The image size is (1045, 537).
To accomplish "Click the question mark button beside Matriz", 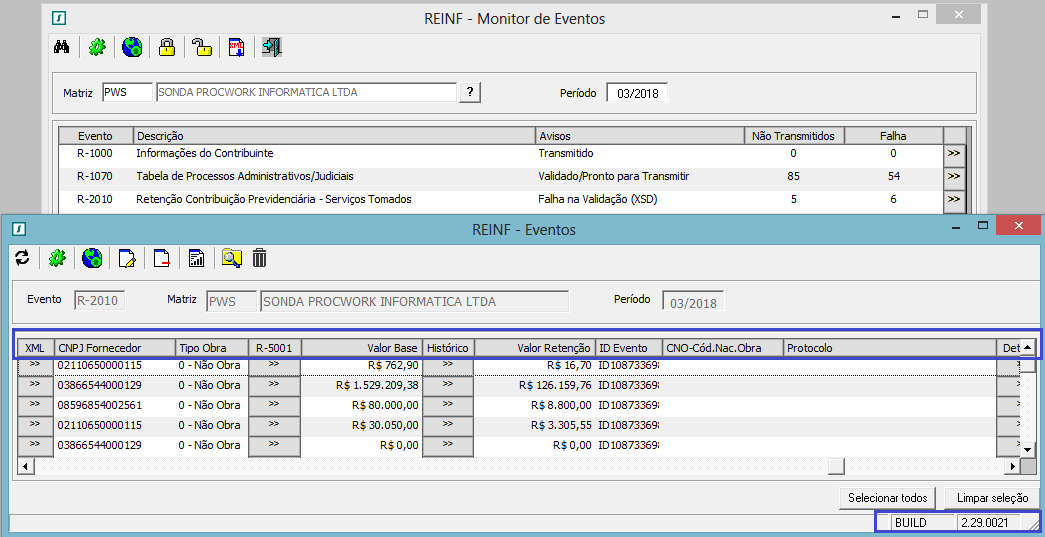I will (471, 92).
